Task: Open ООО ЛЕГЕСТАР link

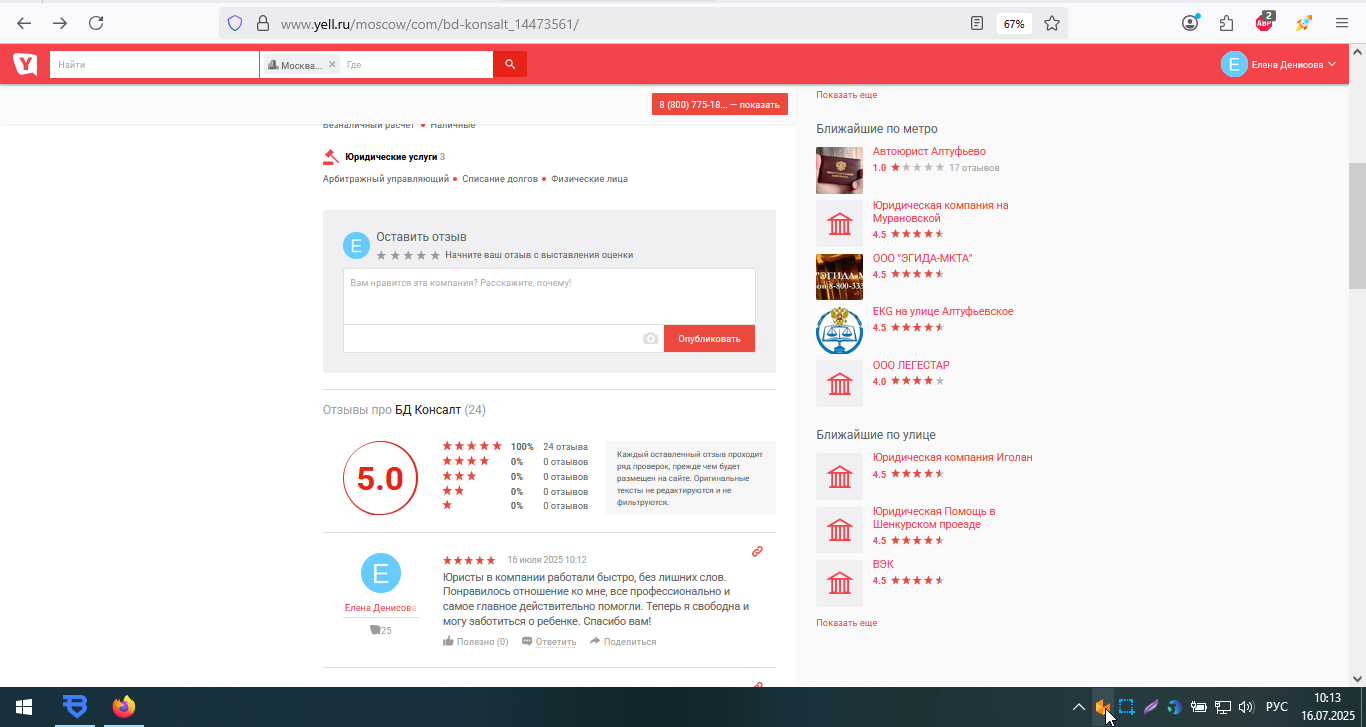Action: (x=911, y=365)
